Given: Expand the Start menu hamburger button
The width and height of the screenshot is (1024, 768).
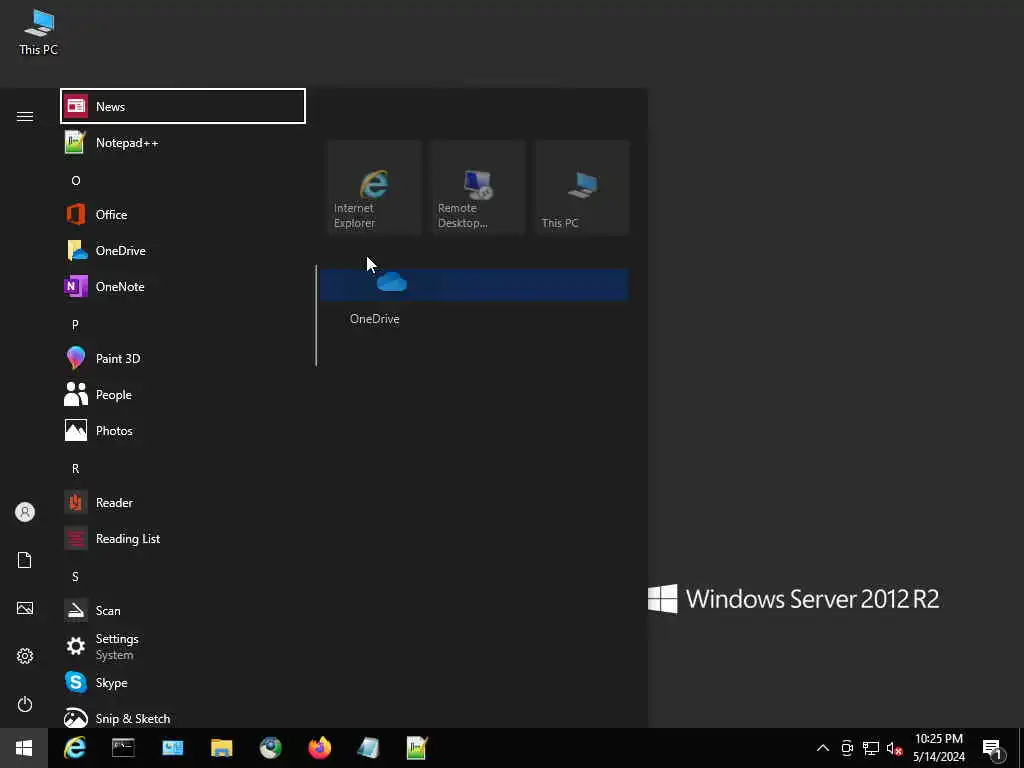Looking at the screenshot, I should click(25, 116).
